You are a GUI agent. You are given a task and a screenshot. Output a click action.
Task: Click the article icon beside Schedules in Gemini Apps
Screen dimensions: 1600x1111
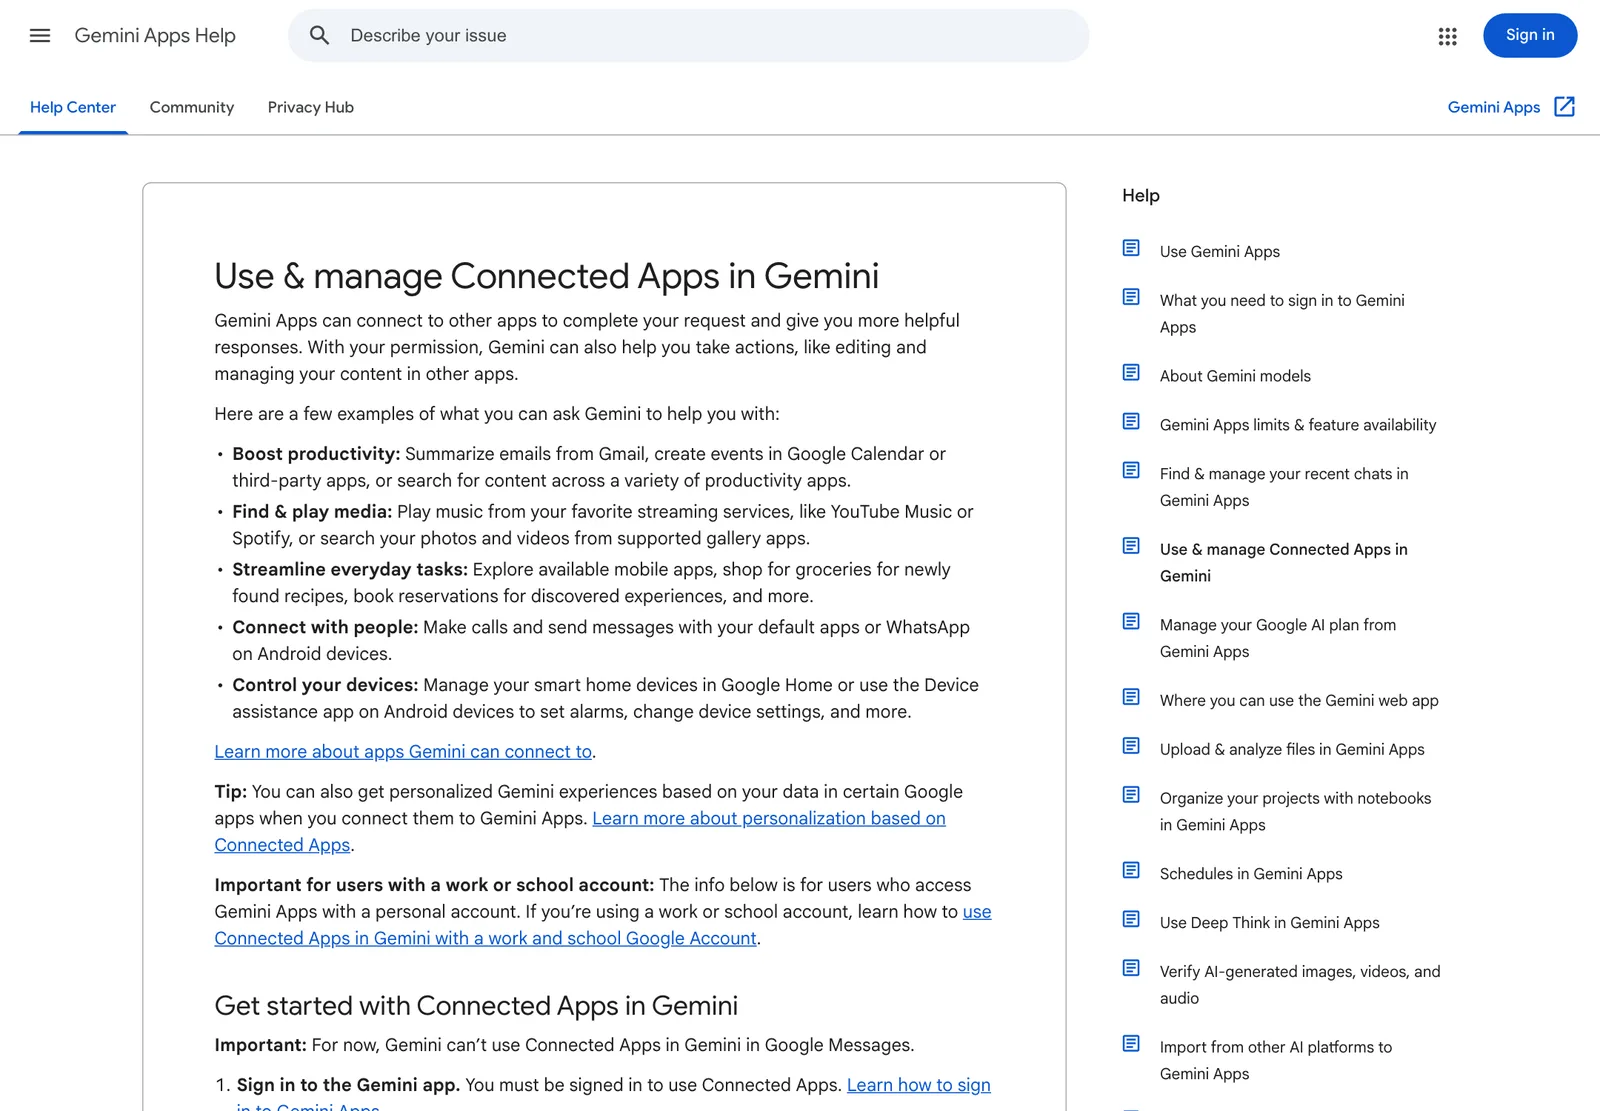[1131, 870]
